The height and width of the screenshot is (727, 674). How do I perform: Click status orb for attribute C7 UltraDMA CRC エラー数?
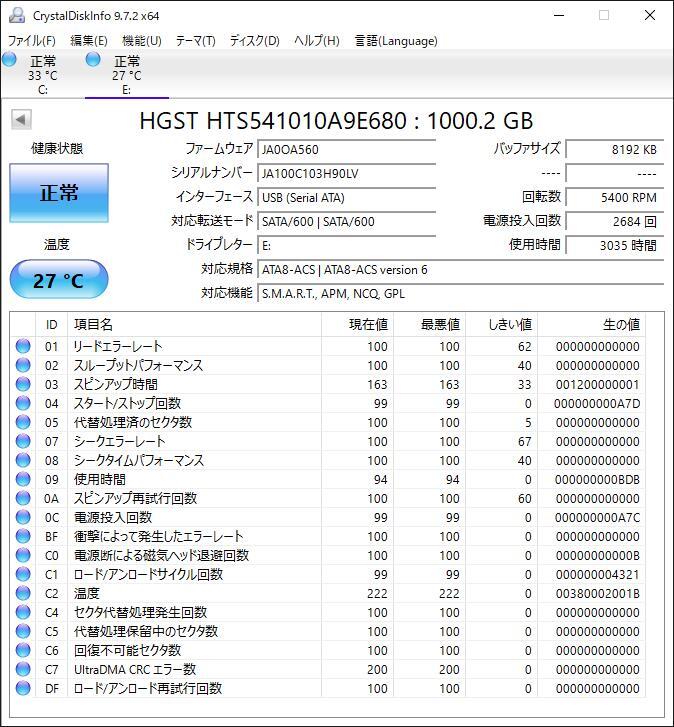tap(23, 669)
